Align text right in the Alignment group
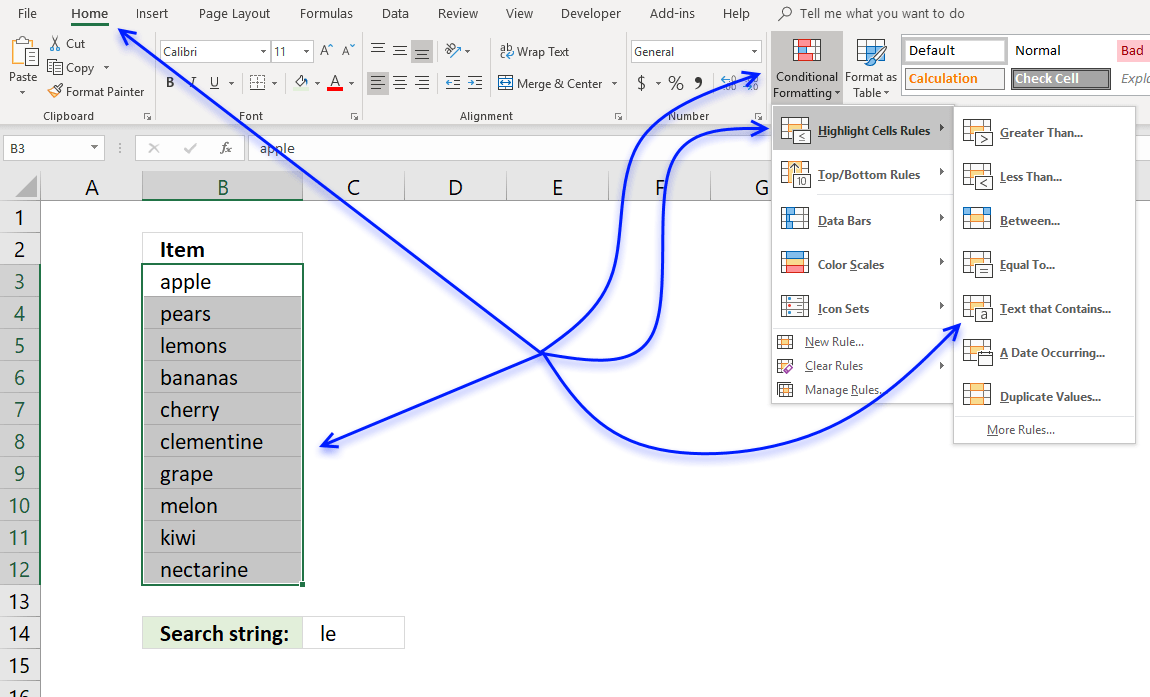The height and width of the screenshot is (697, 1150). click(x=422, y=83)
